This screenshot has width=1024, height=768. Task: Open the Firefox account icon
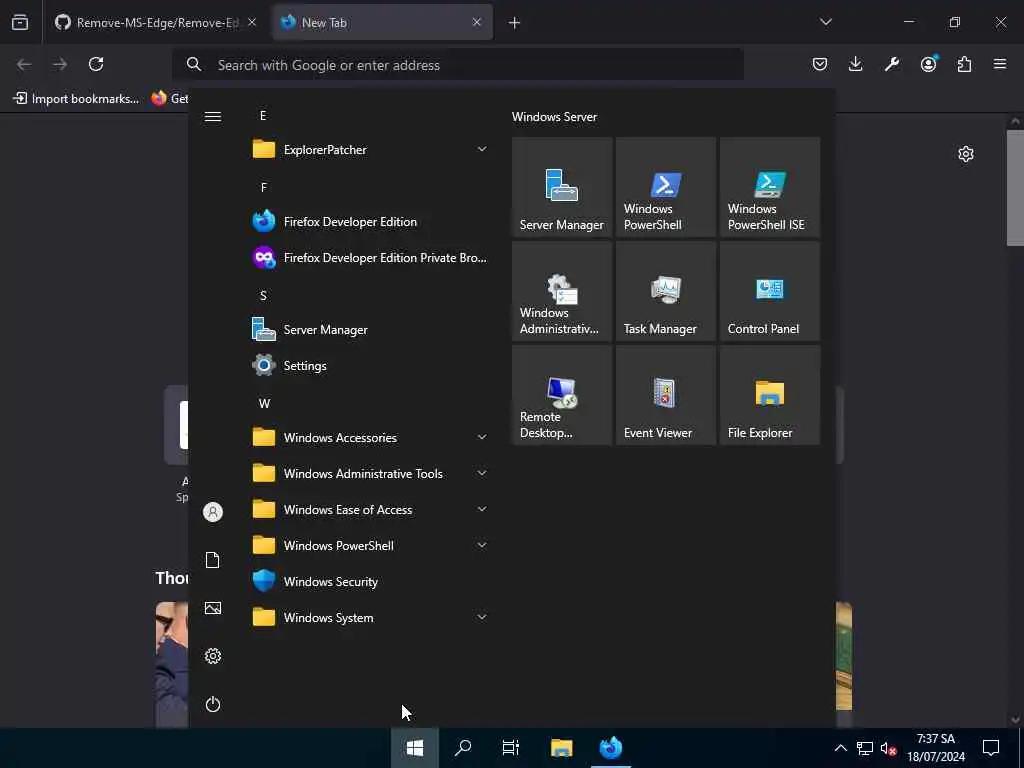pos(928,64)
